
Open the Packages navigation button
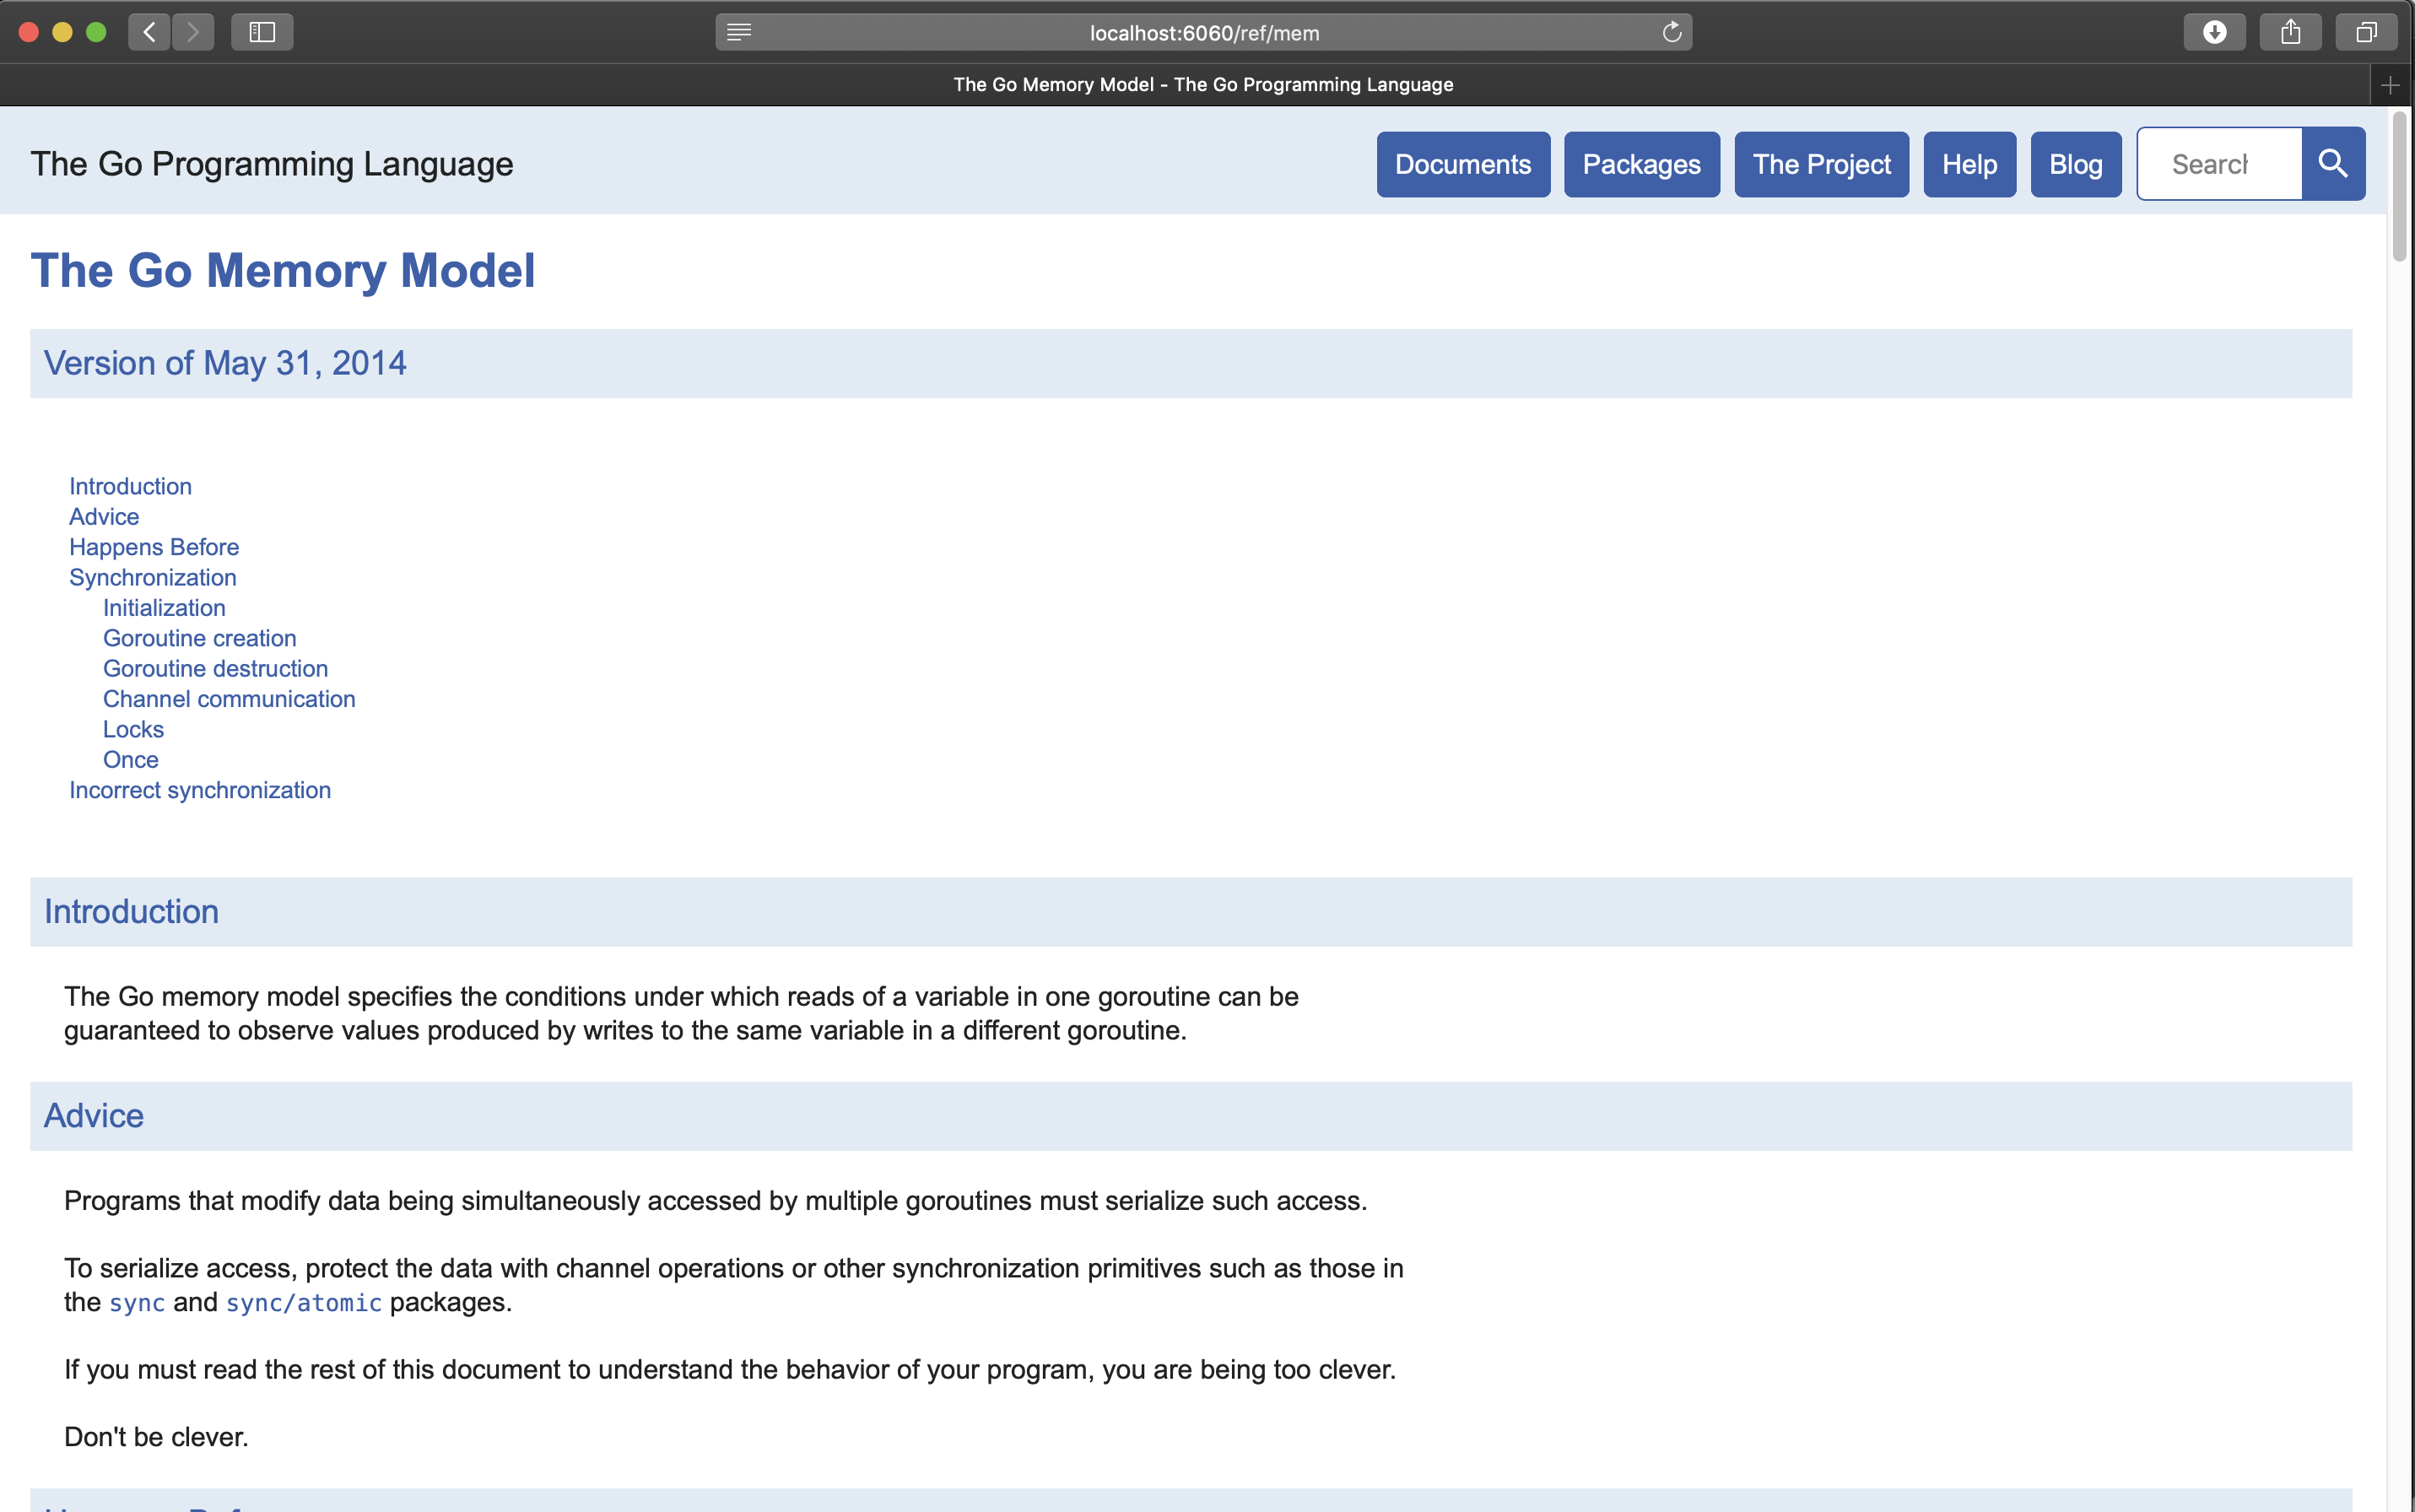[1641, 164]
